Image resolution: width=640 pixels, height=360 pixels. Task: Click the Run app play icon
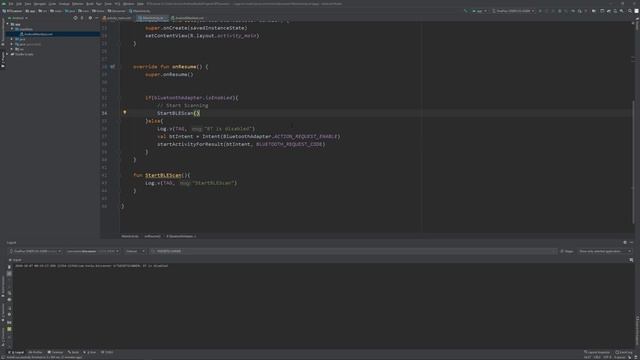click(540, 11)
